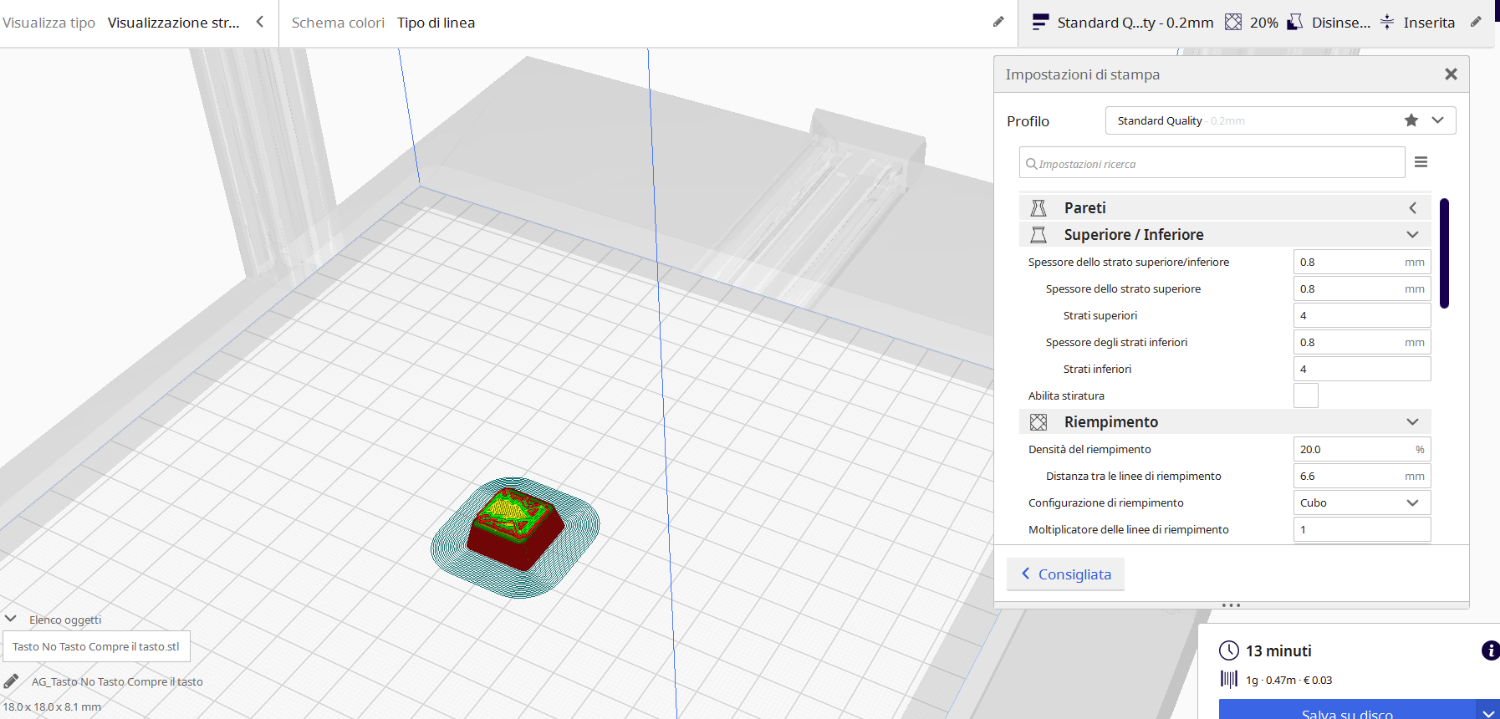This screenshot has width=1500, height=719.
Task: Click the favorite star in Profilo dropdown
Action: (1411, 120)
